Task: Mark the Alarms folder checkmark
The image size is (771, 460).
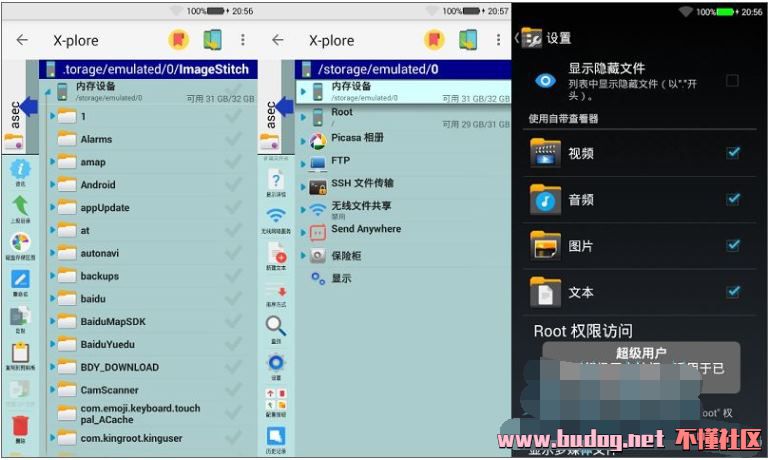Action: 234,139
